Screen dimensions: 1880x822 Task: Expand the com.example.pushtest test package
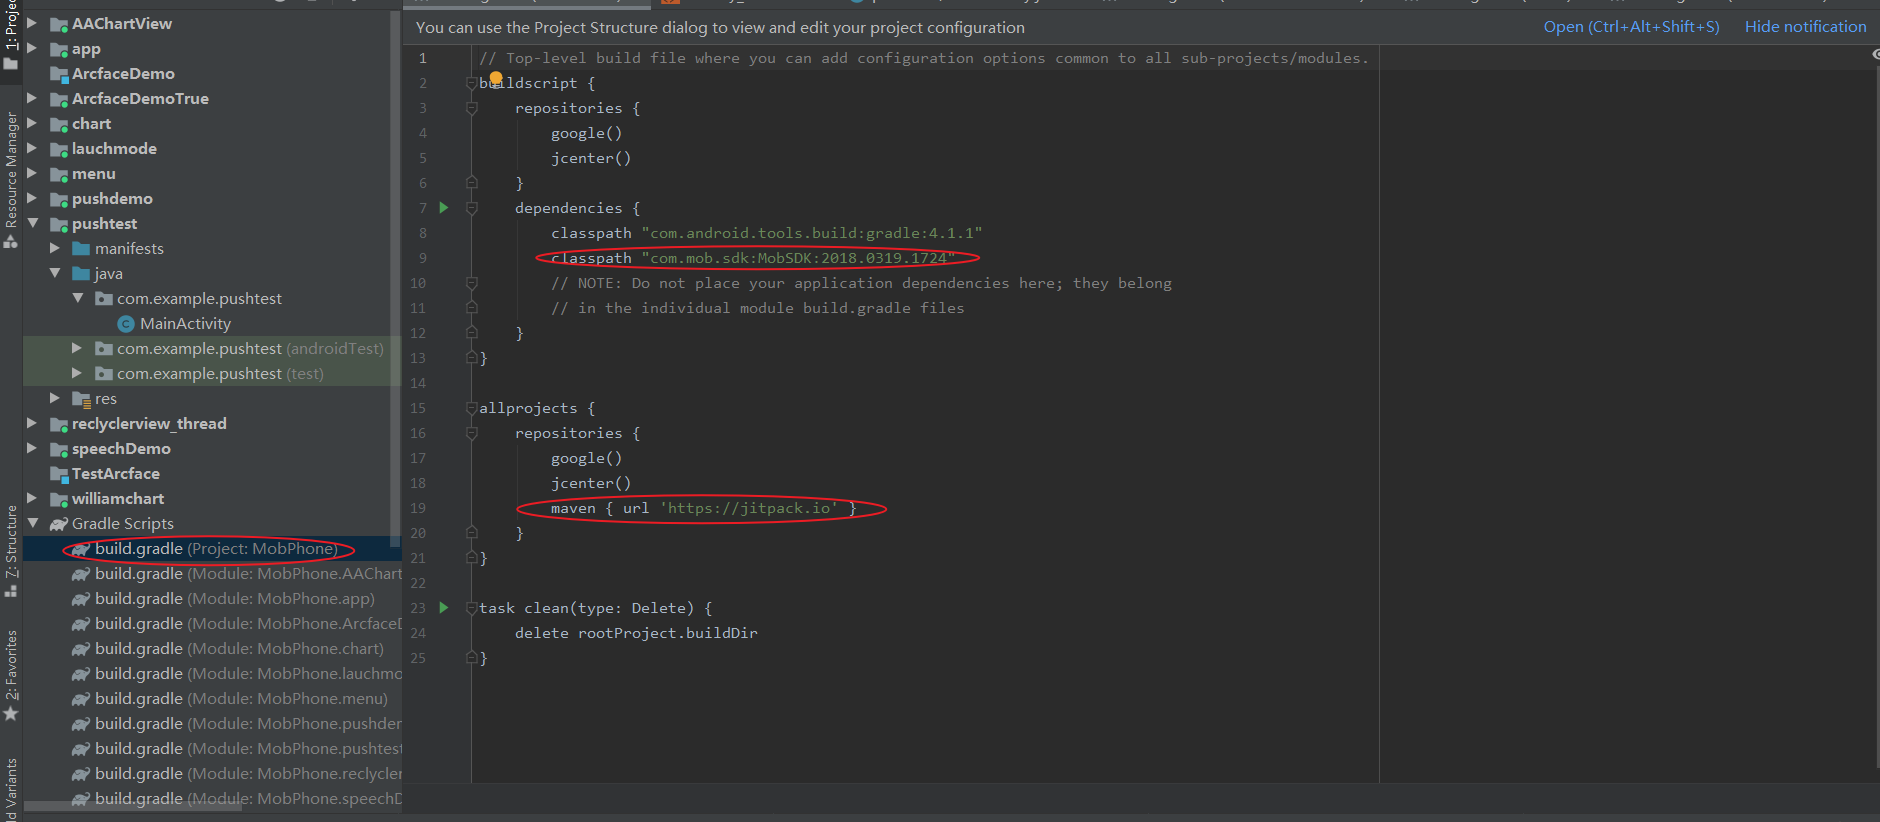coord(78,373)
